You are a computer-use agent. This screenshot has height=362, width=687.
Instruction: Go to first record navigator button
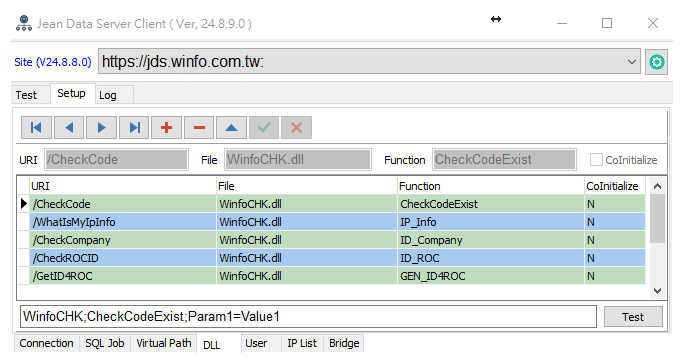tap(36, 128)
